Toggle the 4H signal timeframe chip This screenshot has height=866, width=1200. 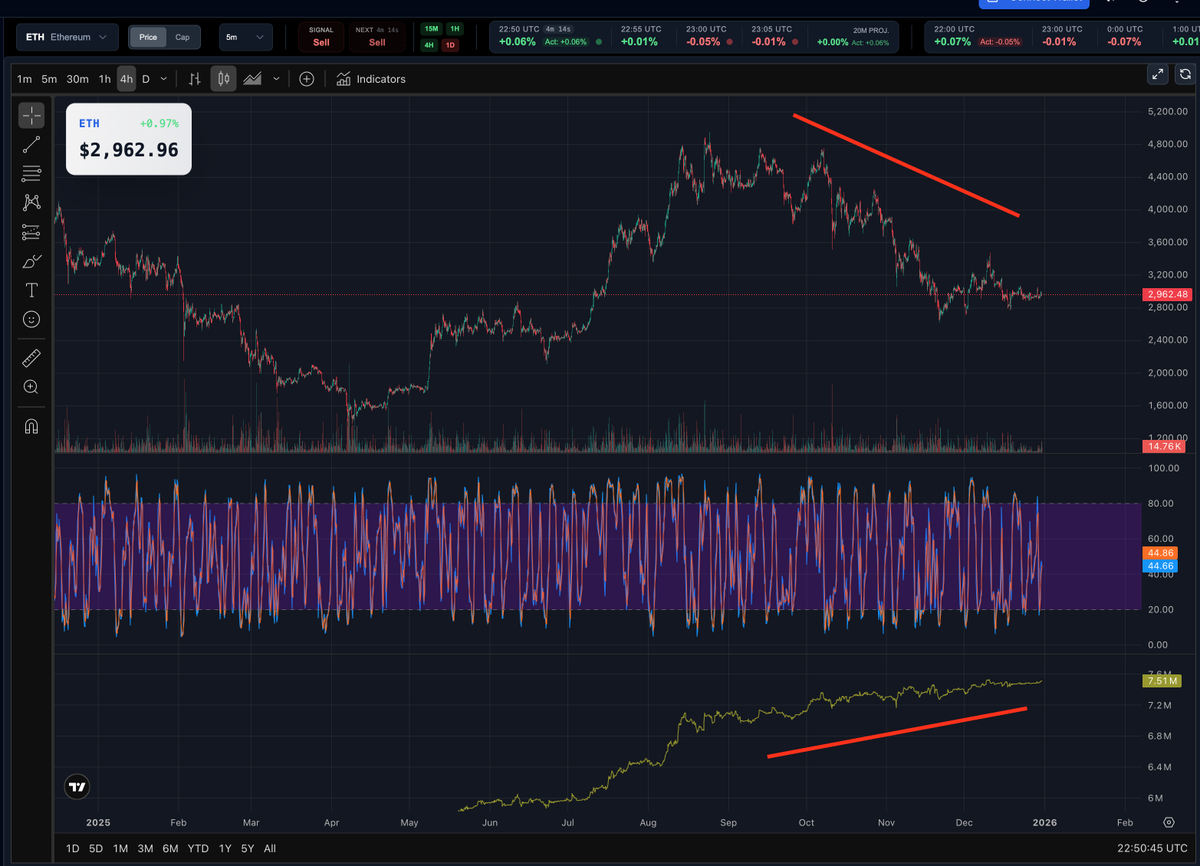click(430, 45)
